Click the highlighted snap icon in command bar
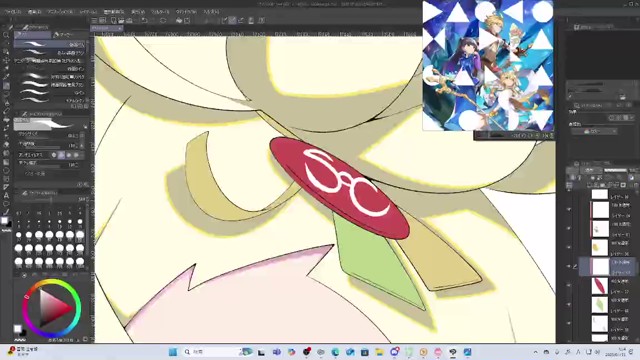 [232, 20]
